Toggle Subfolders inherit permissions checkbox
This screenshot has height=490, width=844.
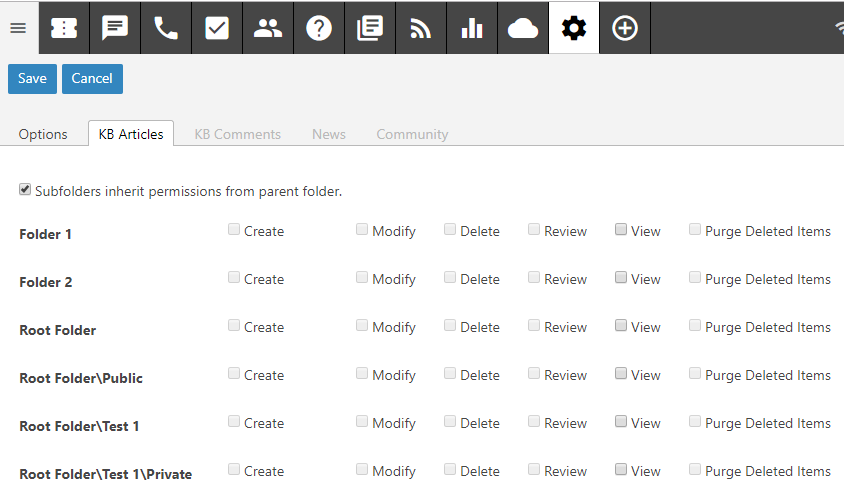pyautogui.click(x=25, y=190)
